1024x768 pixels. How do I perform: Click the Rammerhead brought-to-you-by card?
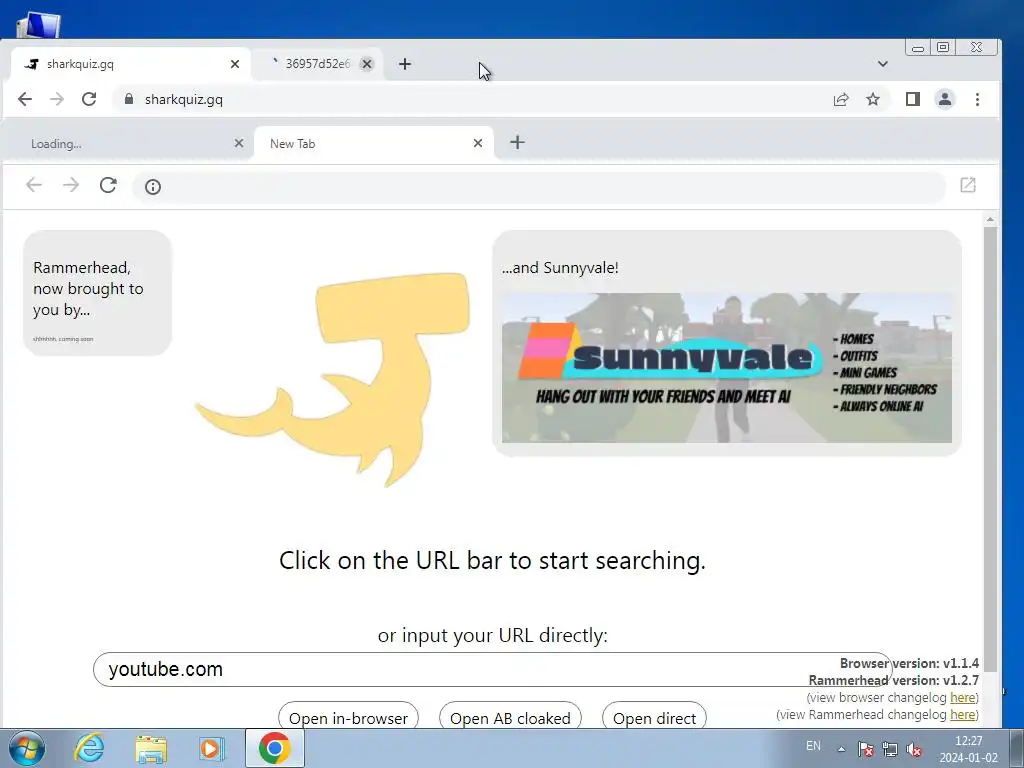pyautogui.click(x=97, y=293)
